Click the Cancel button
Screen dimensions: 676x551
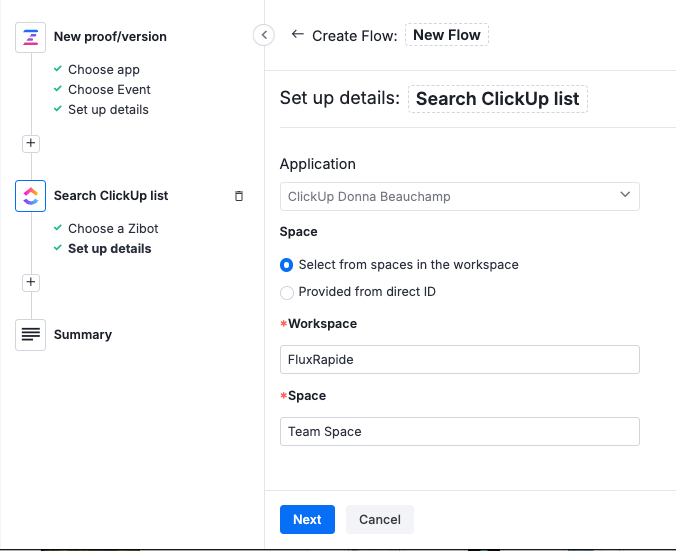(x=380, y=520)
